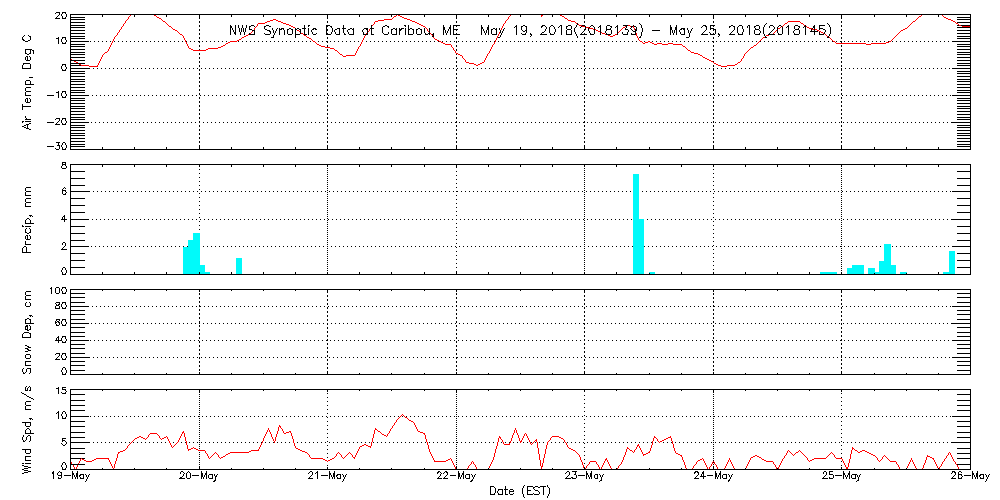Click the 'Precip, mm' axis label
Screen dimensions: 1000x500
click(x=28, y=218)
